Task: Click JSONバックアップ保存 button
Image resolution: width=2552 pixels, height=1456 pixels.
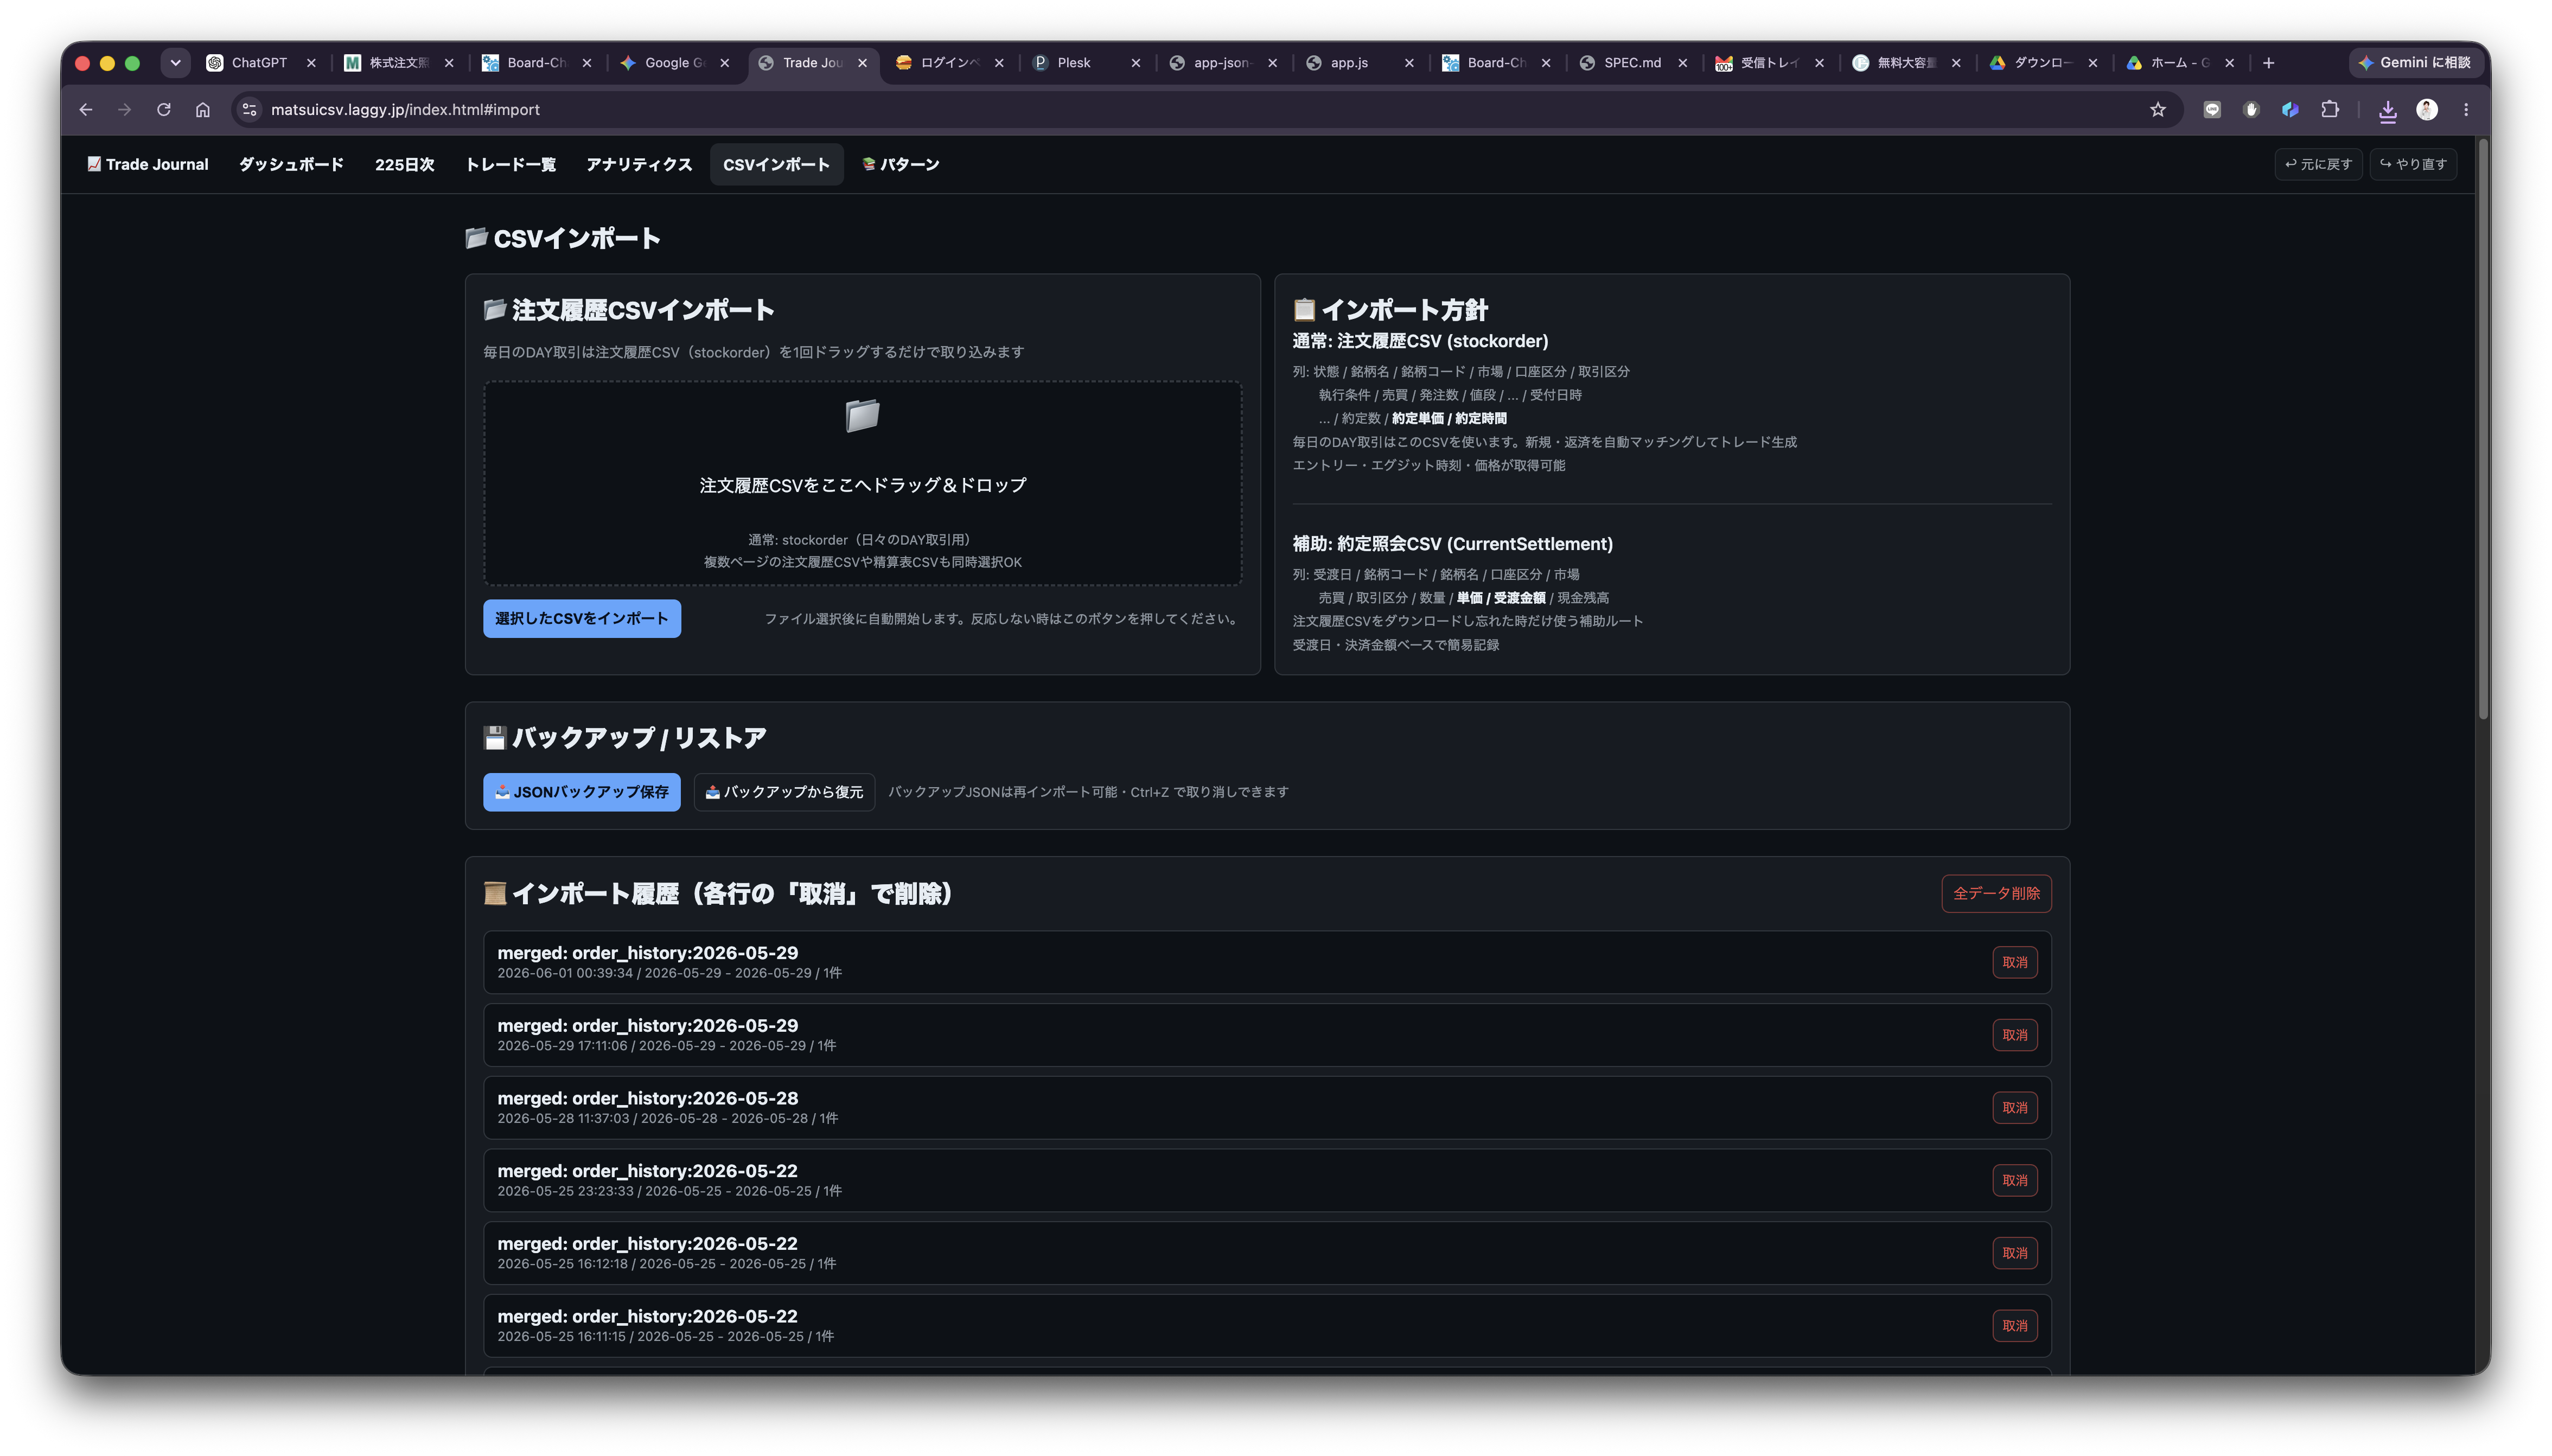Action: tap(581, 791)
